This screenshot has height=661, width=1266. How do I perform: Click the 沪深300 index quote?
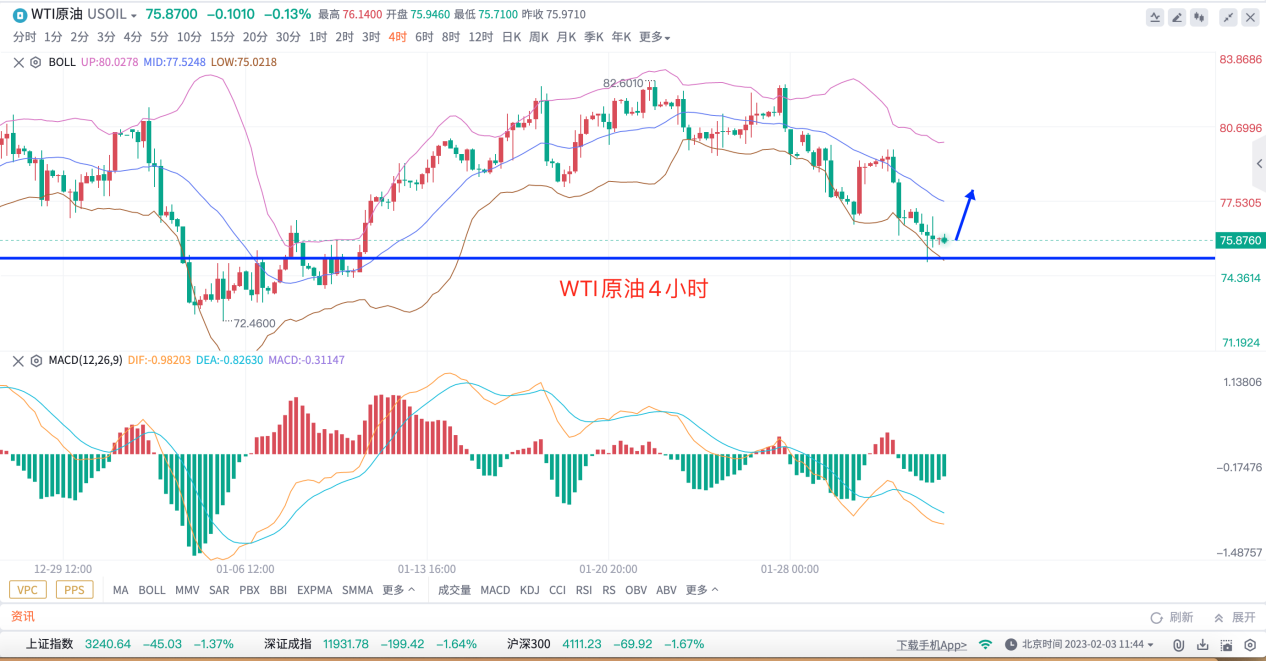click(x=606, y=644)
